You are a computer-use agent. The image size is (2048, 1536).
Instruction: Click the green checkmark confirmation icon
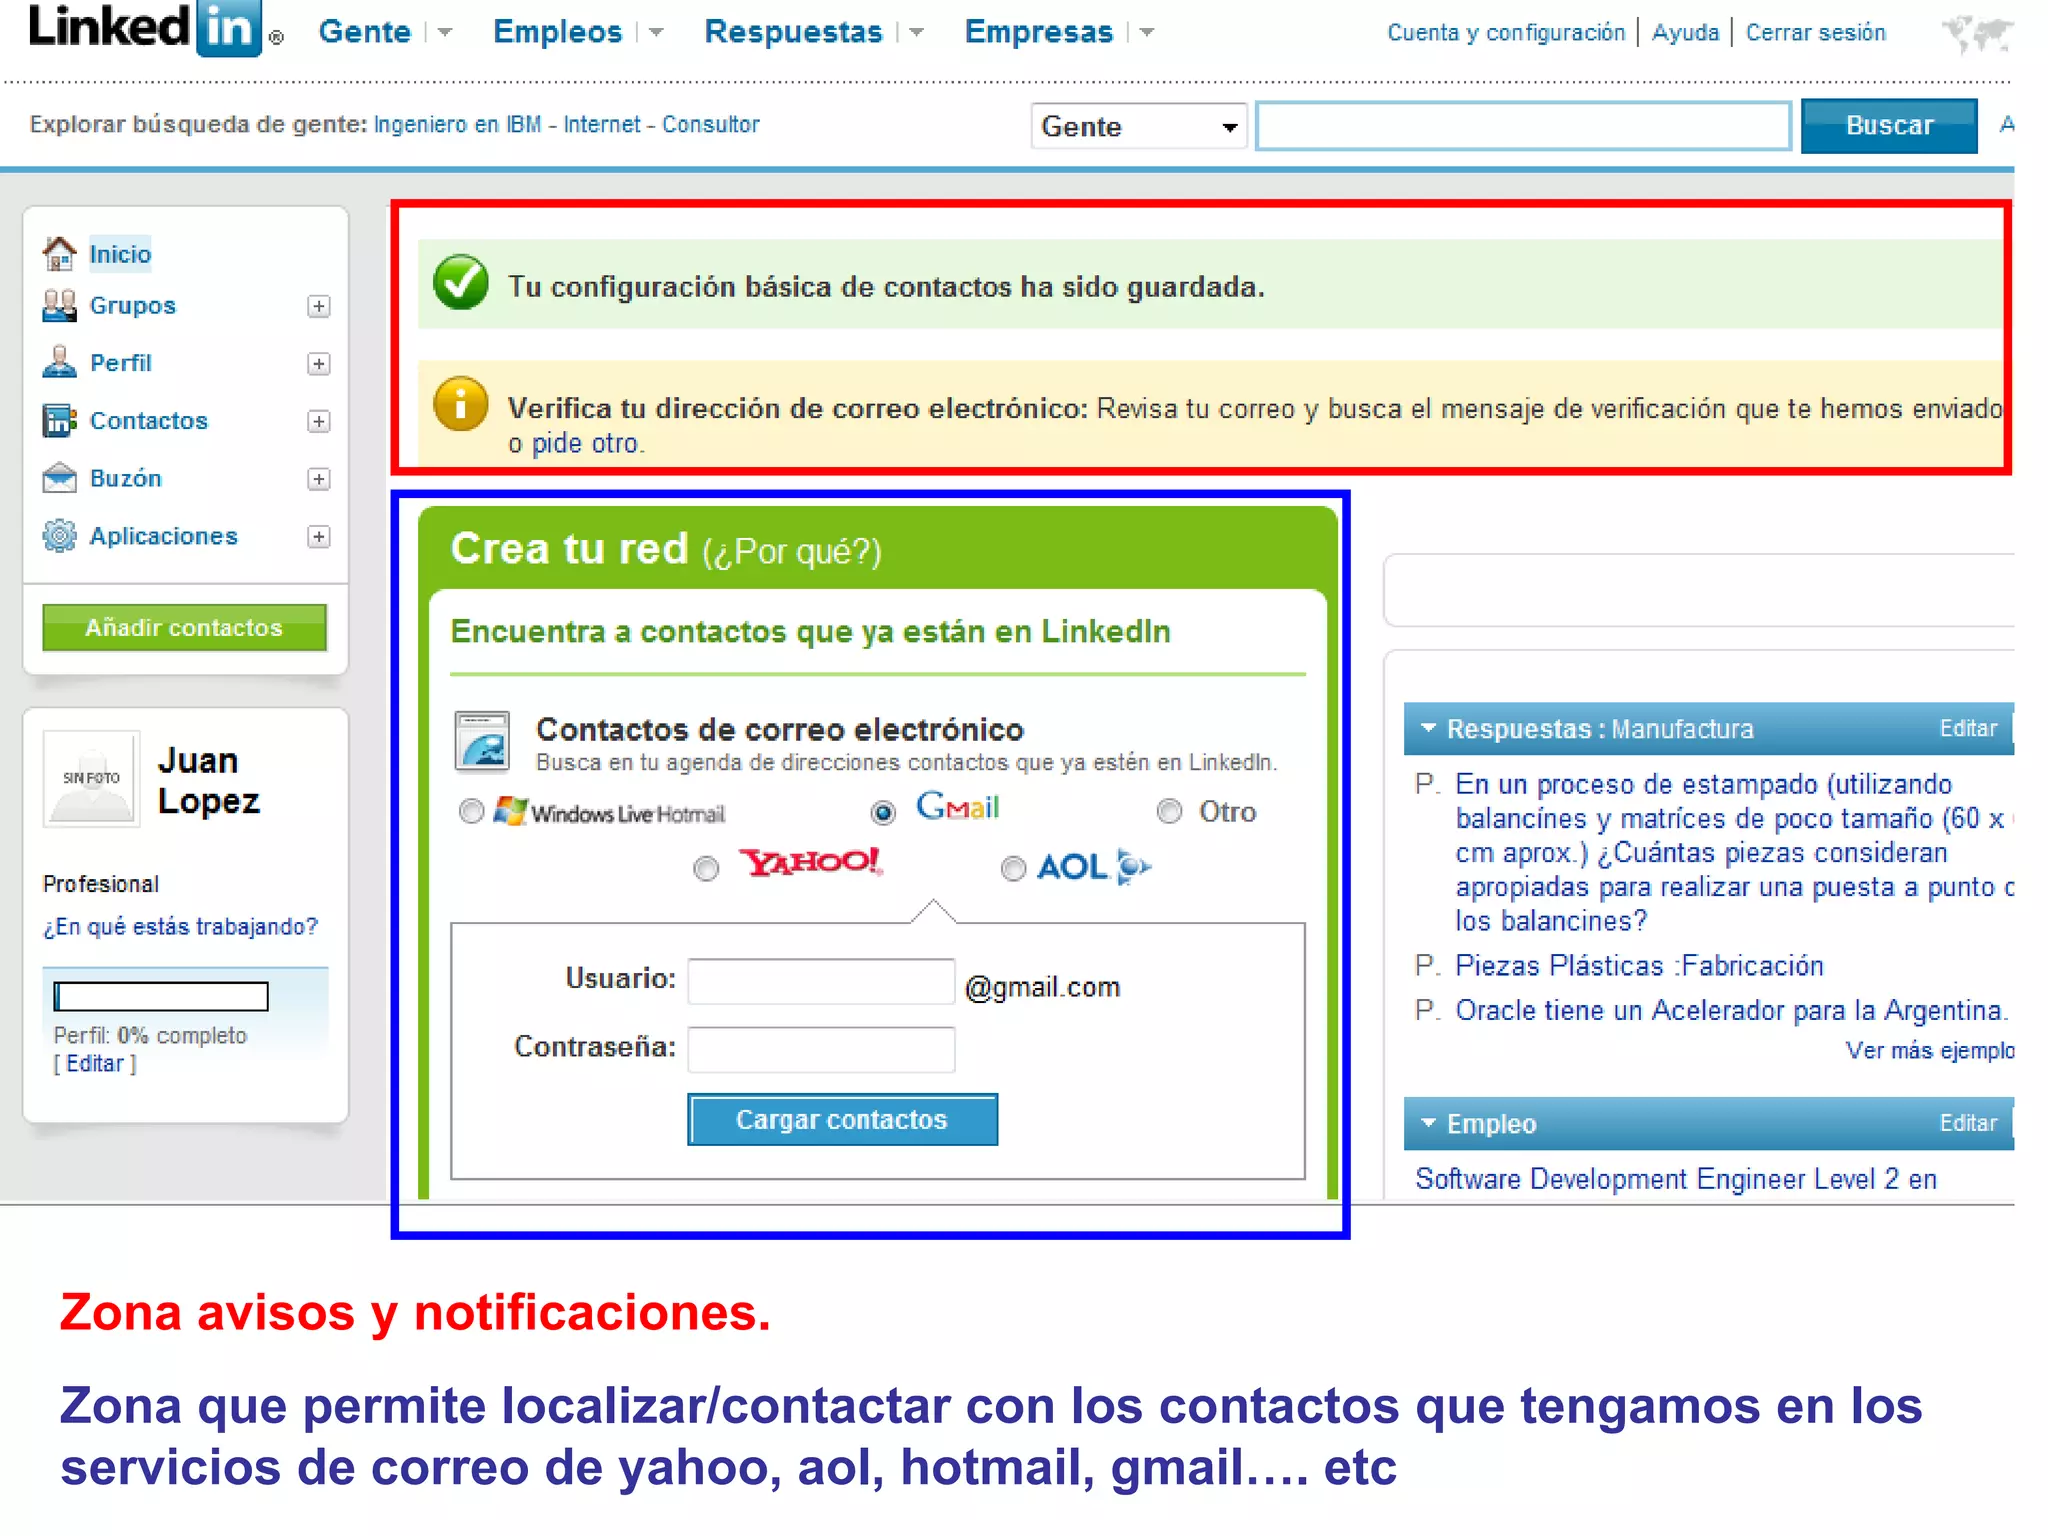460,283
